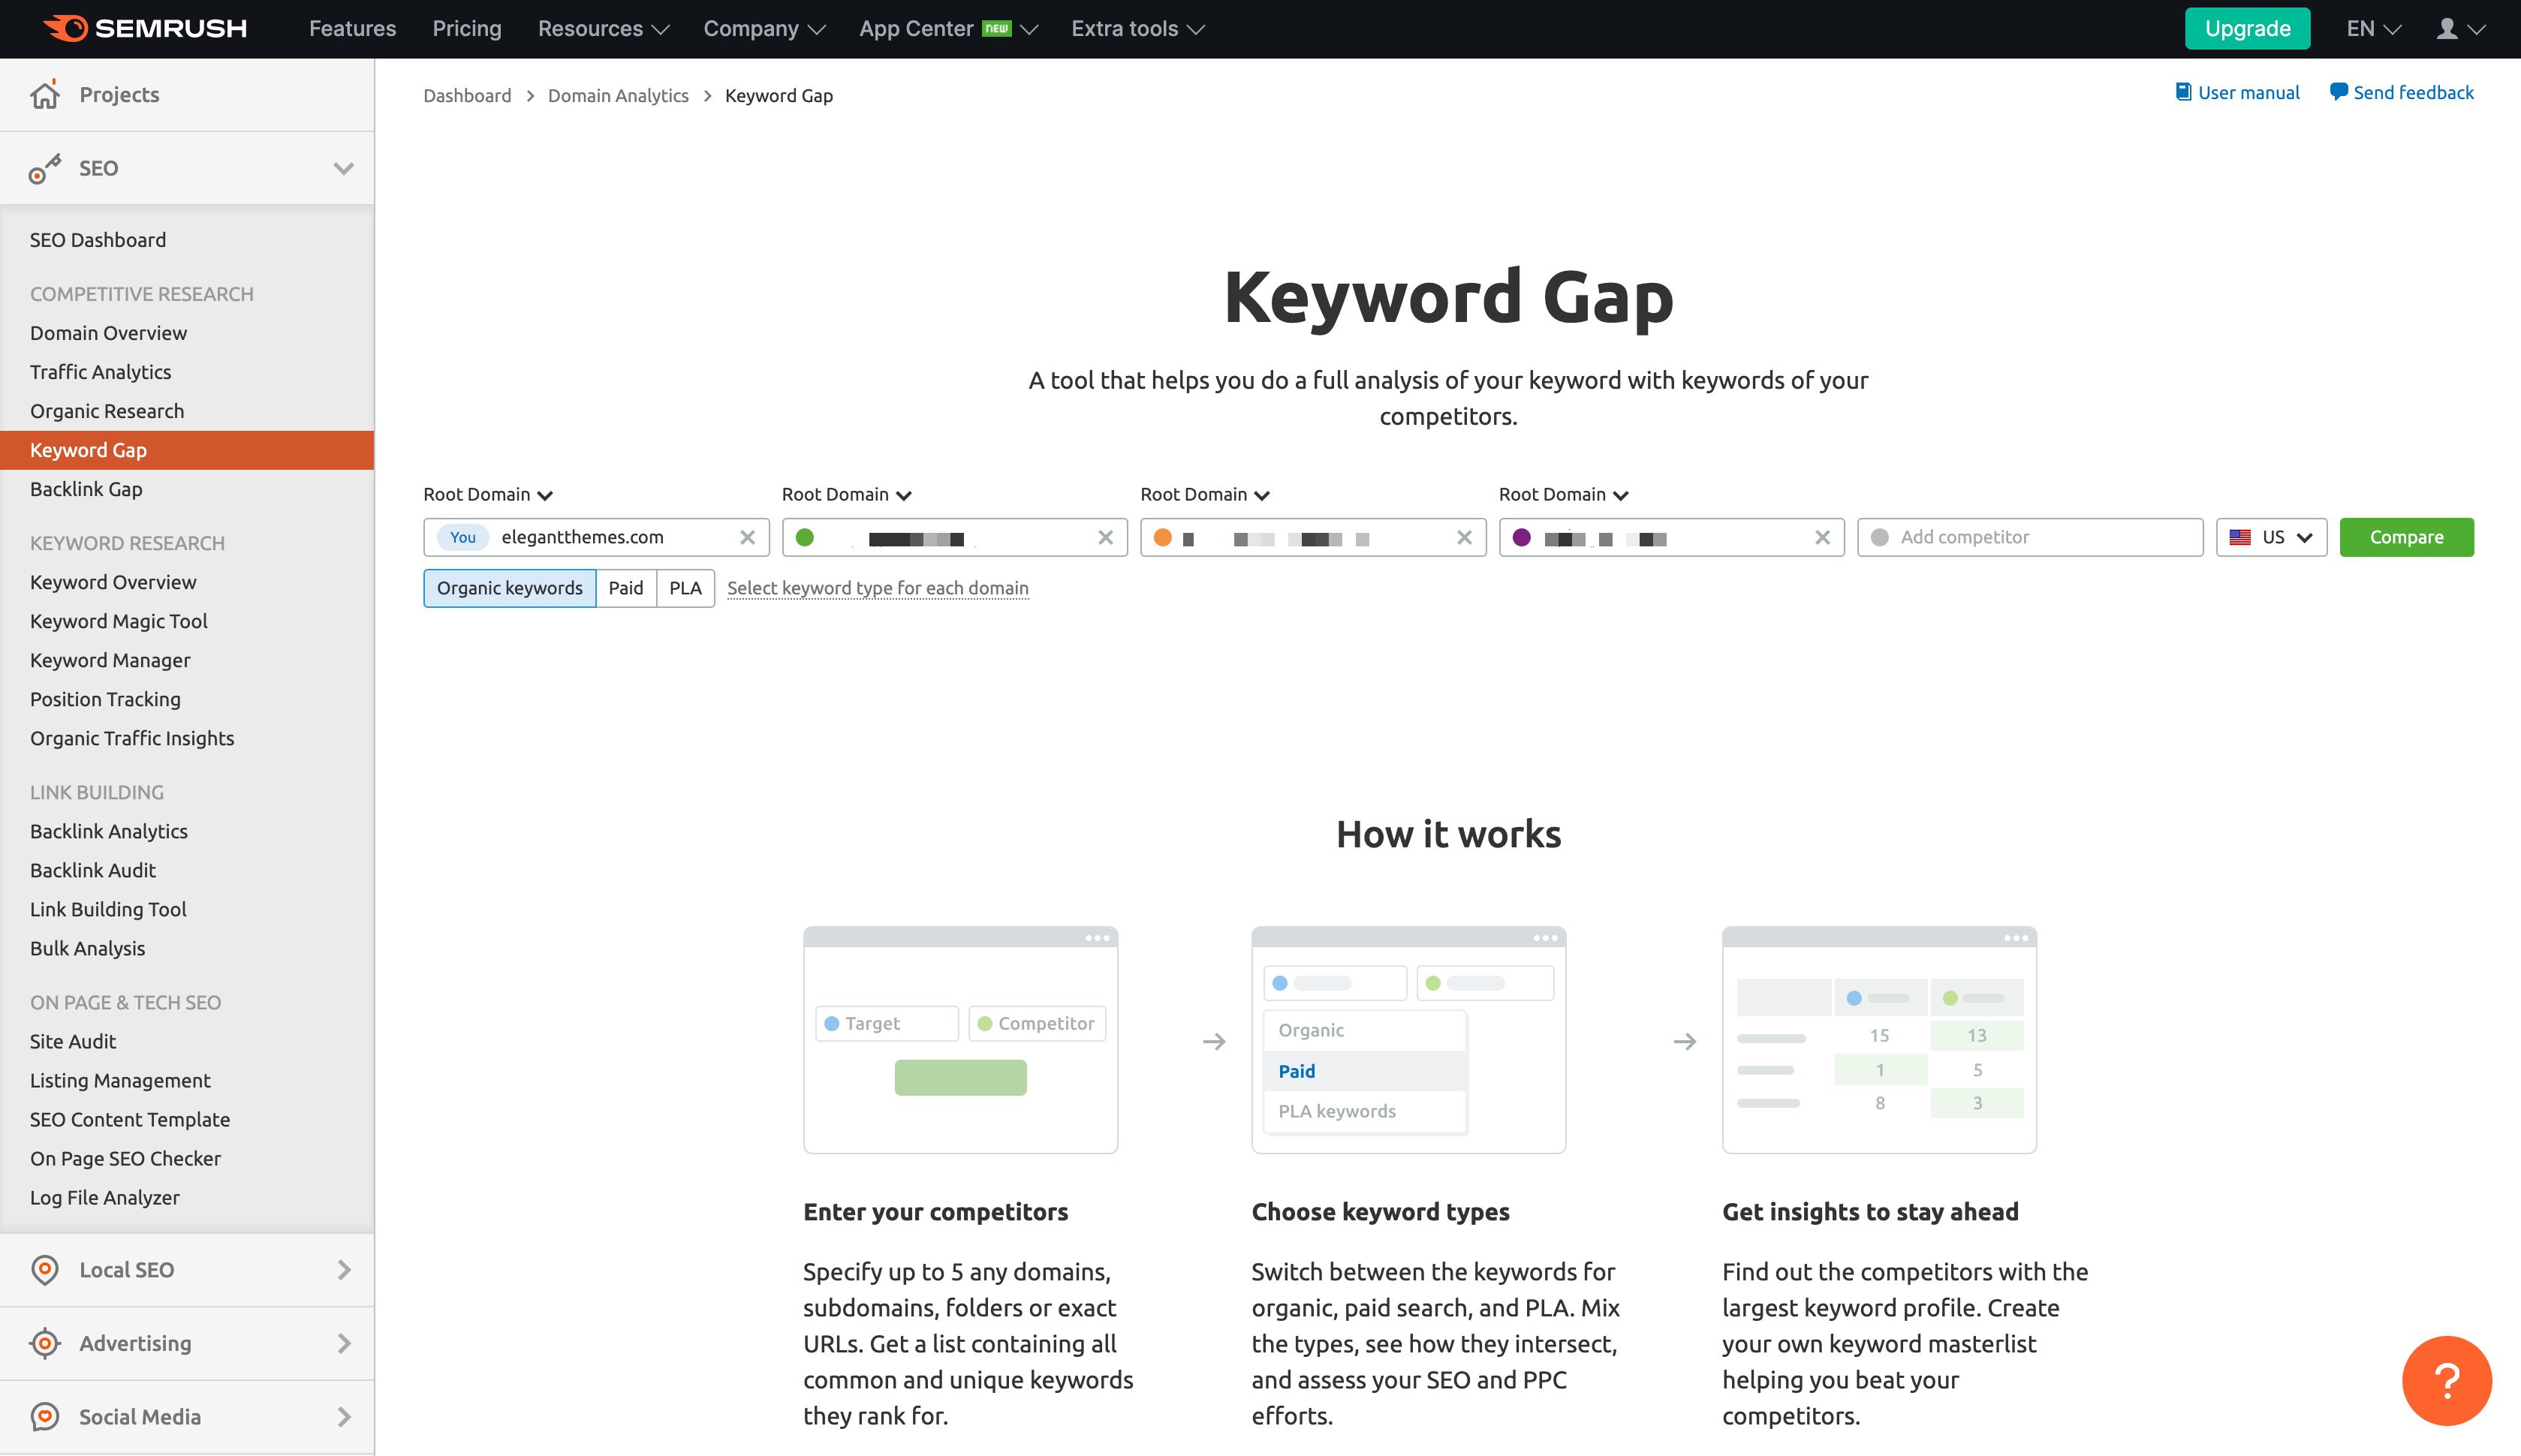Open the orange help question-mark bubble
This screenshot has width=2521, height=1456.
[x=2445, y=1381]
